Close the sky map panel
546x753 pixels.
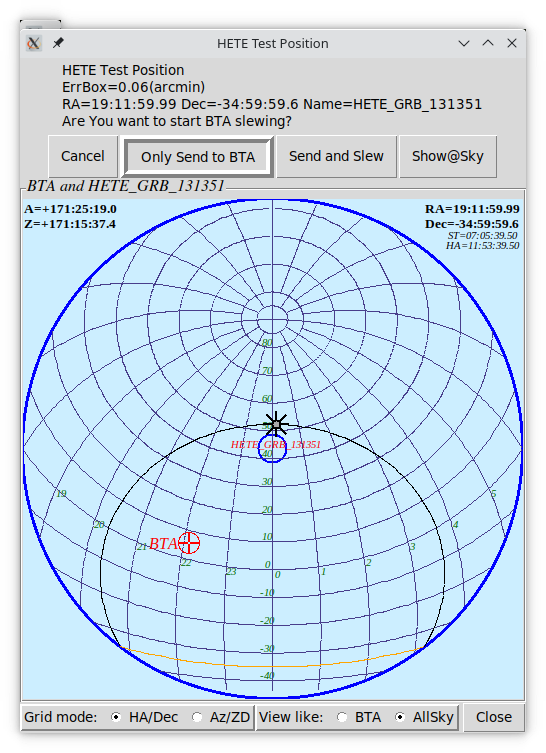click(494, 717)
